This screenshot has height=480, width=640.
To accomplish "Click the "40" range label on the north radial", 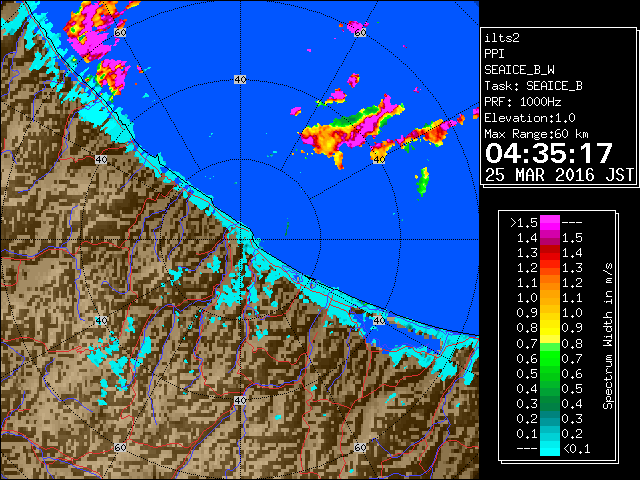I will [x=240, y=80].
